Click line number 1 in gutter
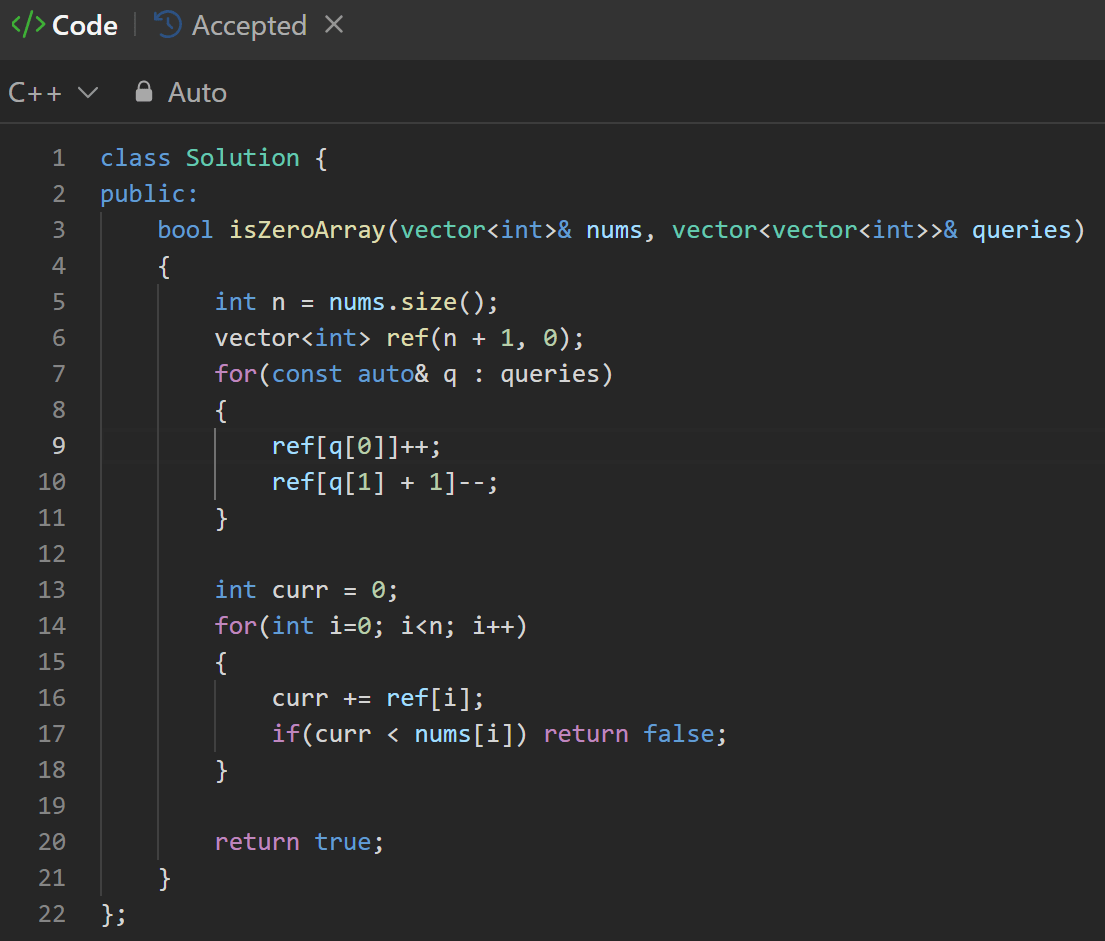Viewport: 1105px width, 941px height. [58, 158]
